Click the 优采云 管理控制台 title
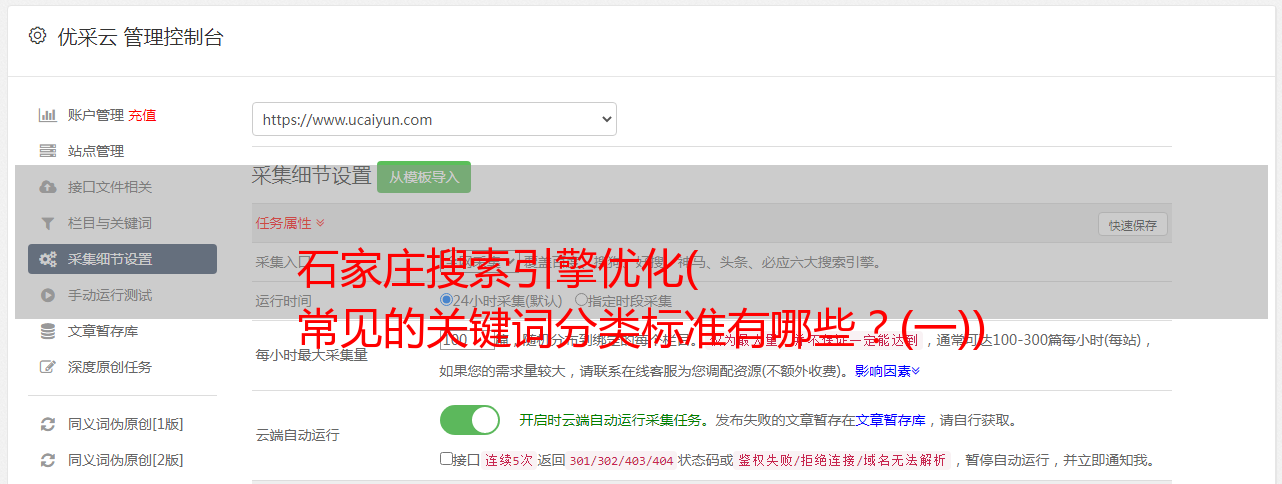Image resolution: width=1282 pixels, height=484 pixels. point(140,37)
